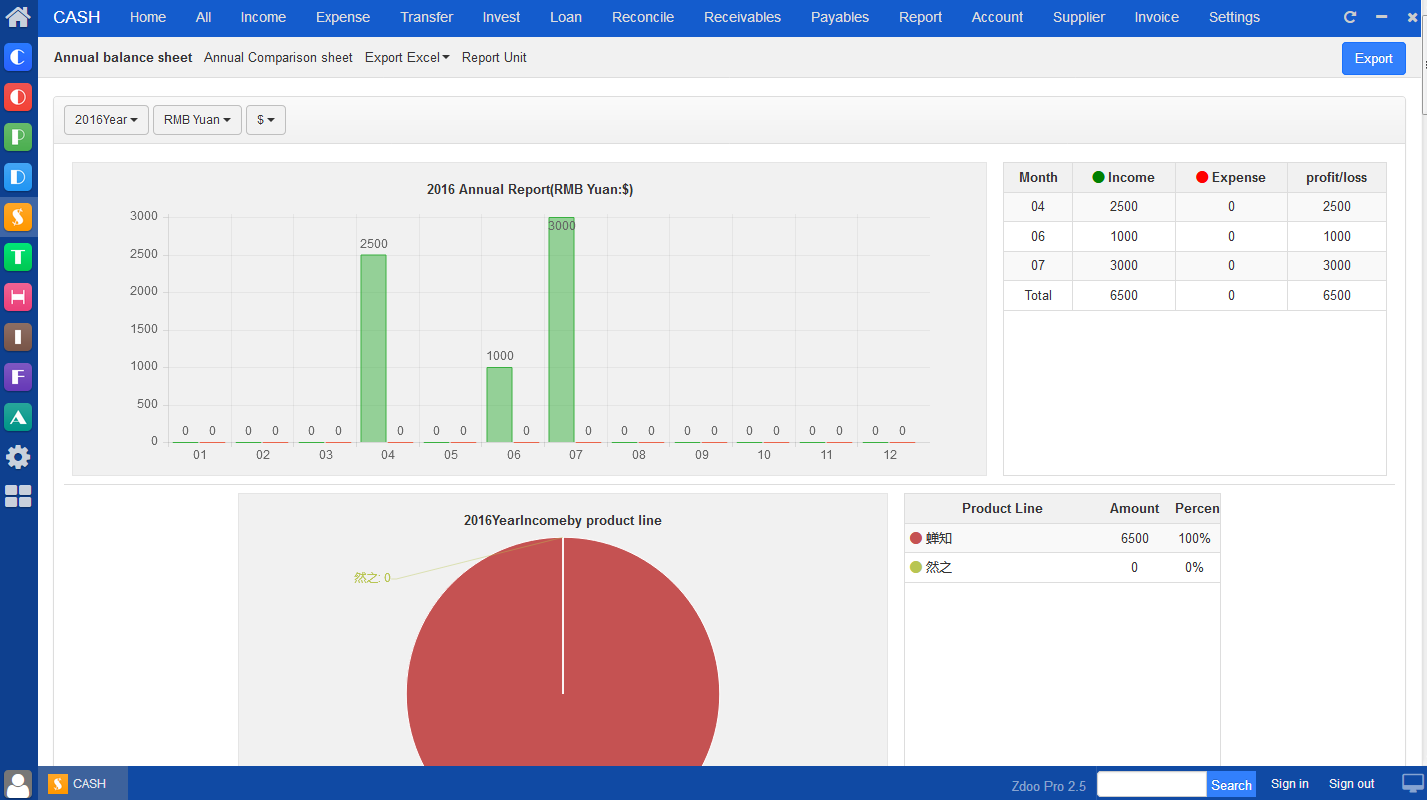Click the Amount column header

coord(1134,509)
